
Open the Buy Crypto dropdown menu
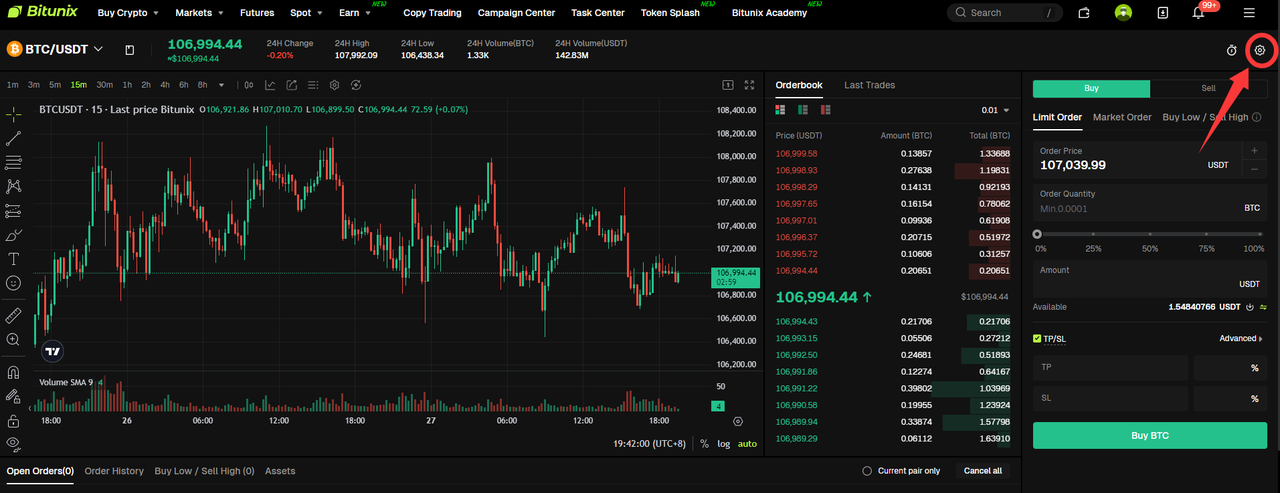[128, 13]
